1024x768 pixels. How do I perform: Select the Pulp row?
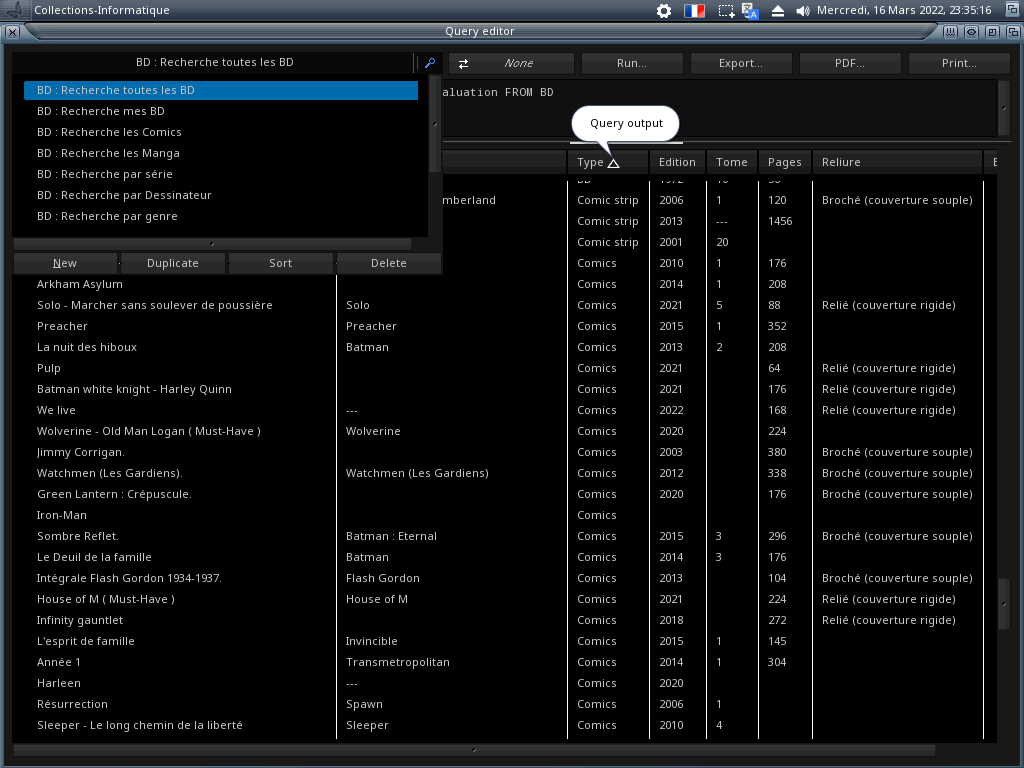coord(504,368)
